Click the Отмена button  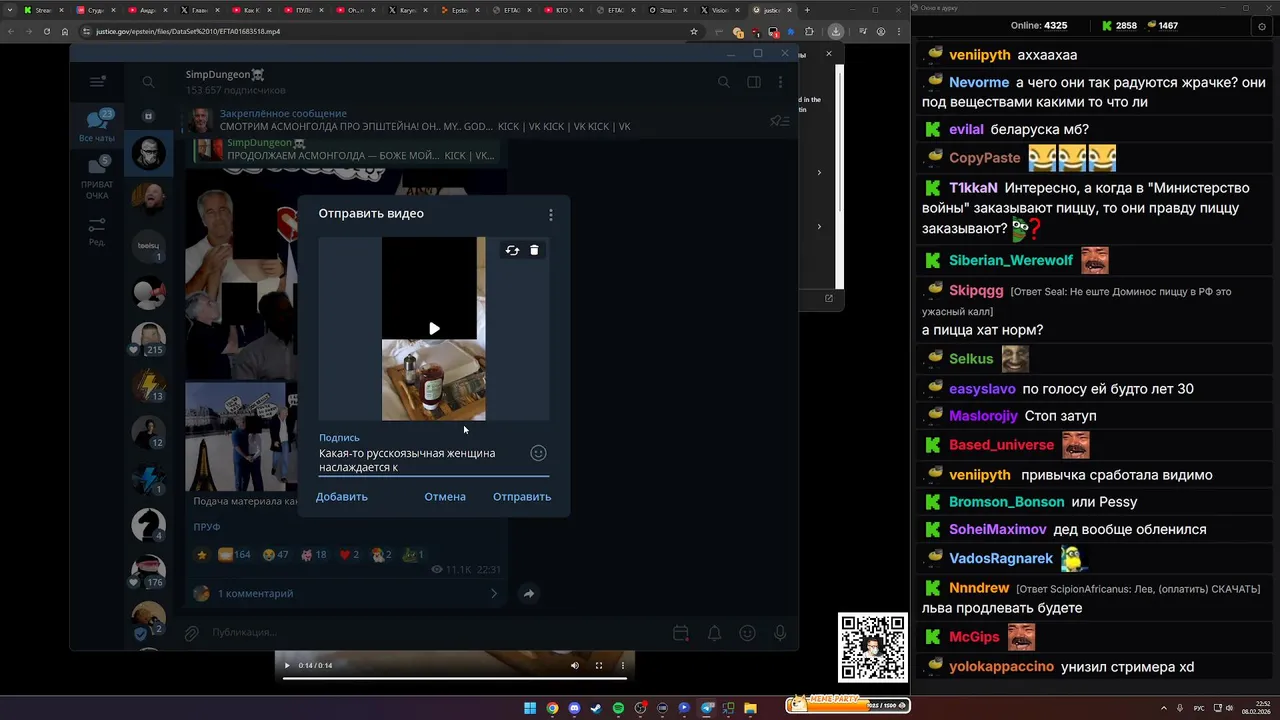445,496
